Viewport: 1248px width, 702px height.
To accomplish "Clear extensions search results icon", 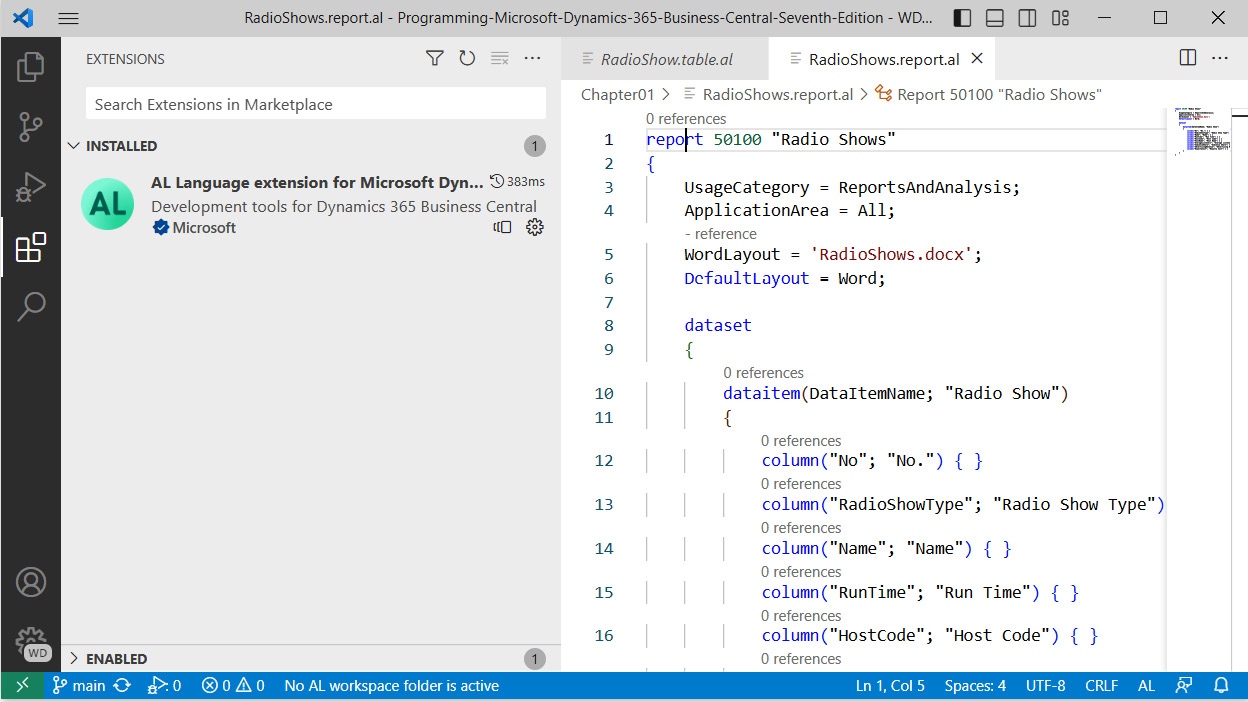I will coord(500,59).
